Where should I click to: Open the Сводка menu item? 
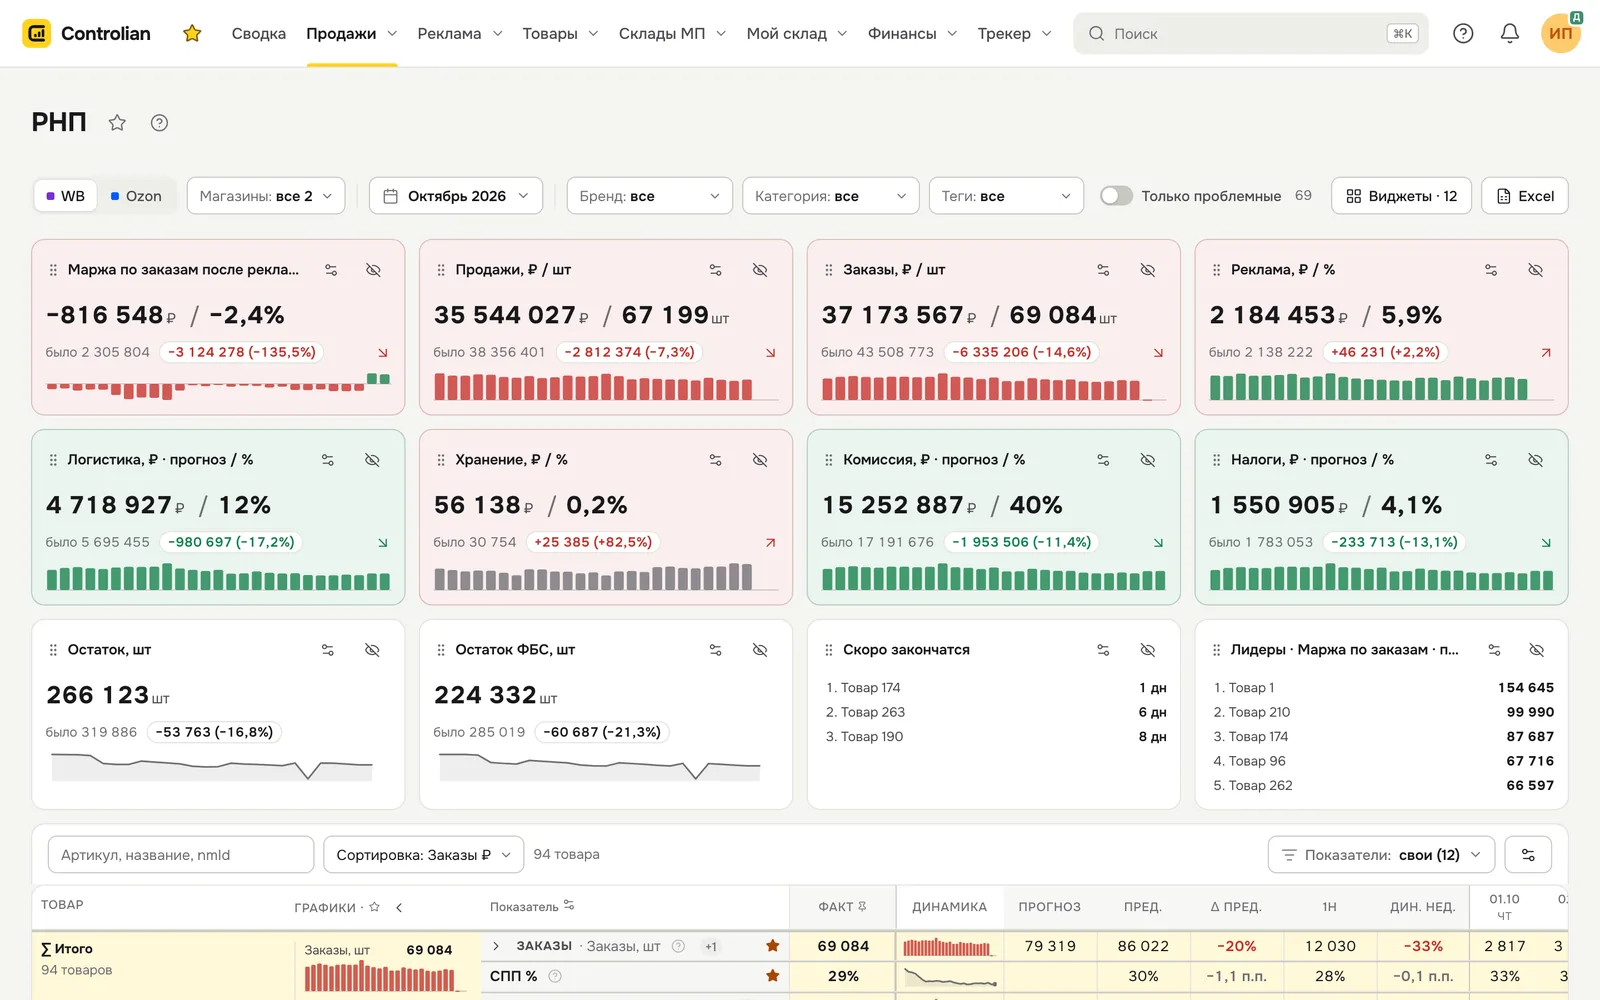259,33
